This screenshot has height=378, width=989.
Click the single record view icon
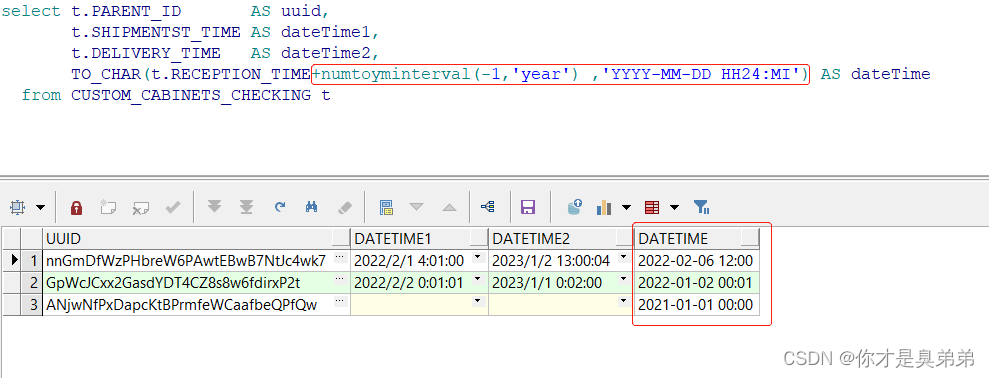pyautogui.click(x=386, y=207)
